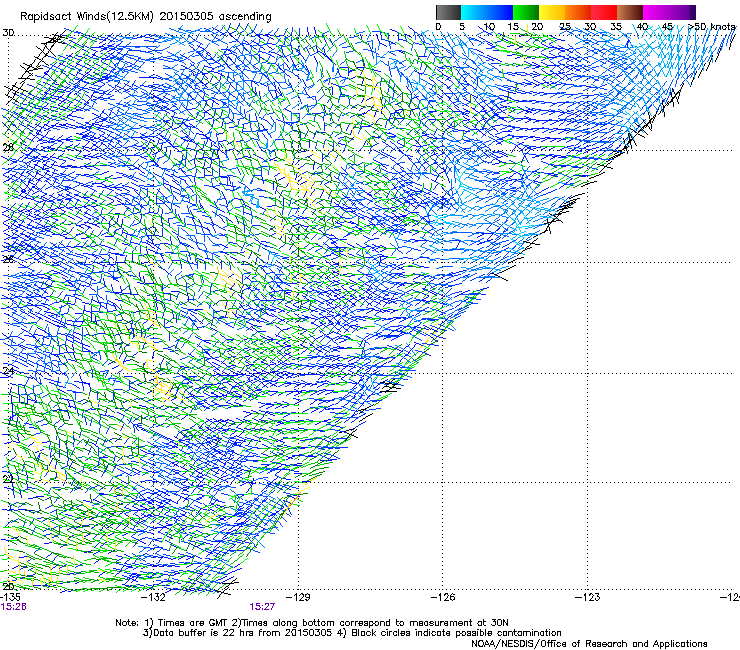
Task: Click the NOAA/NESDIS credit text
Action: coord(589,644)
